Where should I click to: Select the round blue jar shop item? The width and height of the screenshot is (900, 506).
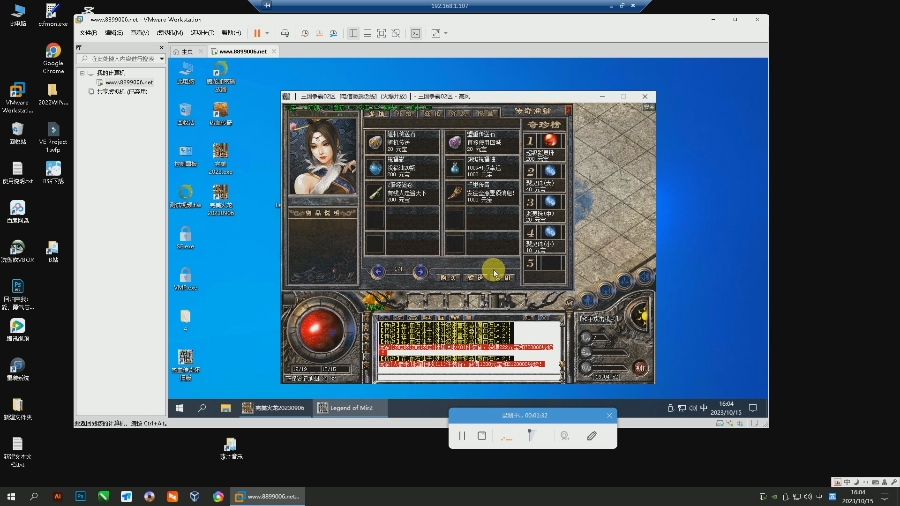[375, 168]
